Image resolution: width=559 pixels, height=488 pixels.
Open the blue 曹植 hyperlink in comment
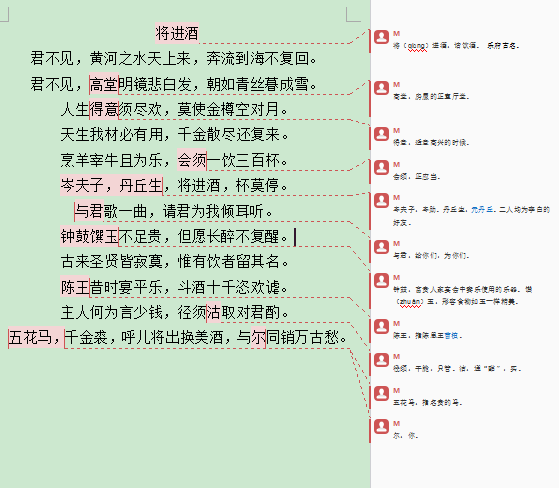click(x=451, y=335)
